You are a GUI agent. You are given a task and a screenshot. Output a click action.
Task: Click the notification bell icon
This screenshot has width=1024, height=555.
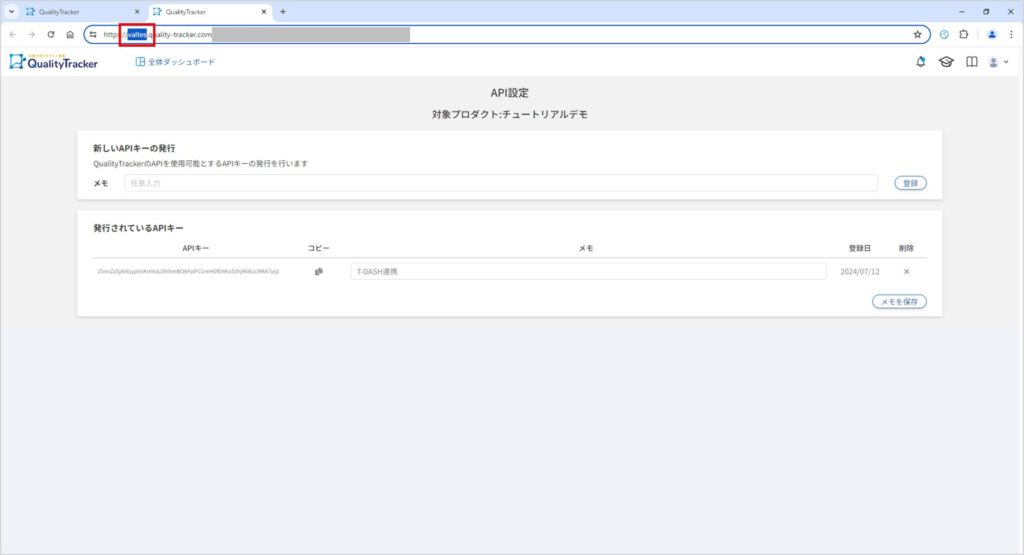click(921, 62)
